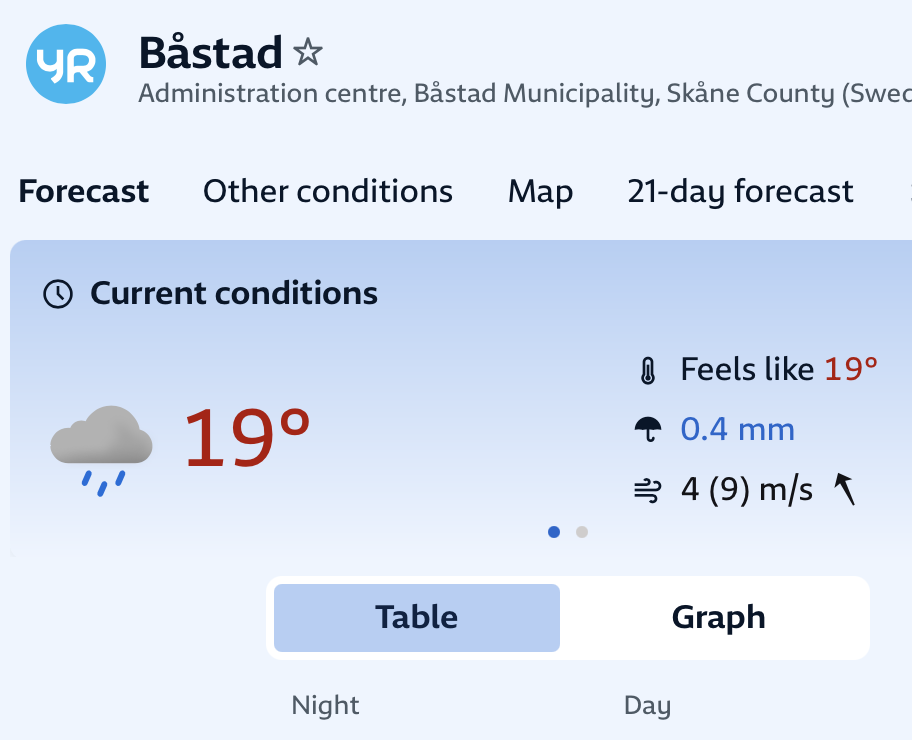Click the clock icon beside Current conditions
This screenshot has height=740, width=912.
tap(59, 294)
